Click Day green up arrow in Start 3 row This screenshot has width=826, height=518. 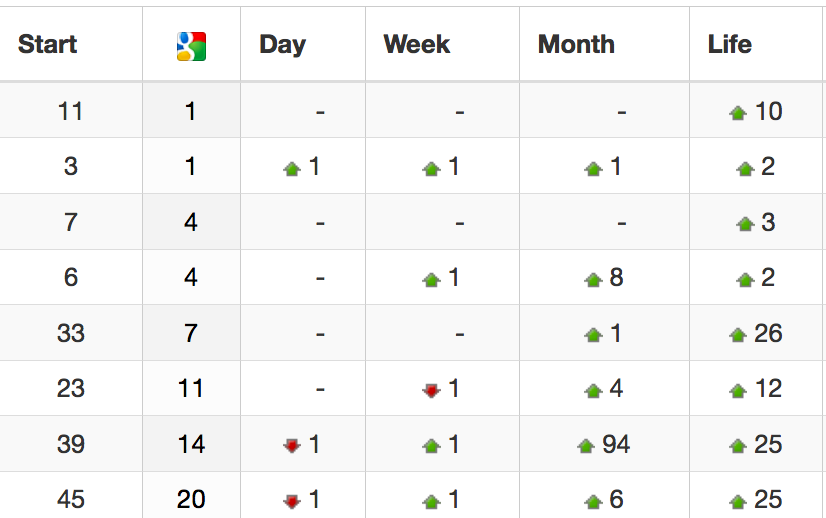click(292, 169)
